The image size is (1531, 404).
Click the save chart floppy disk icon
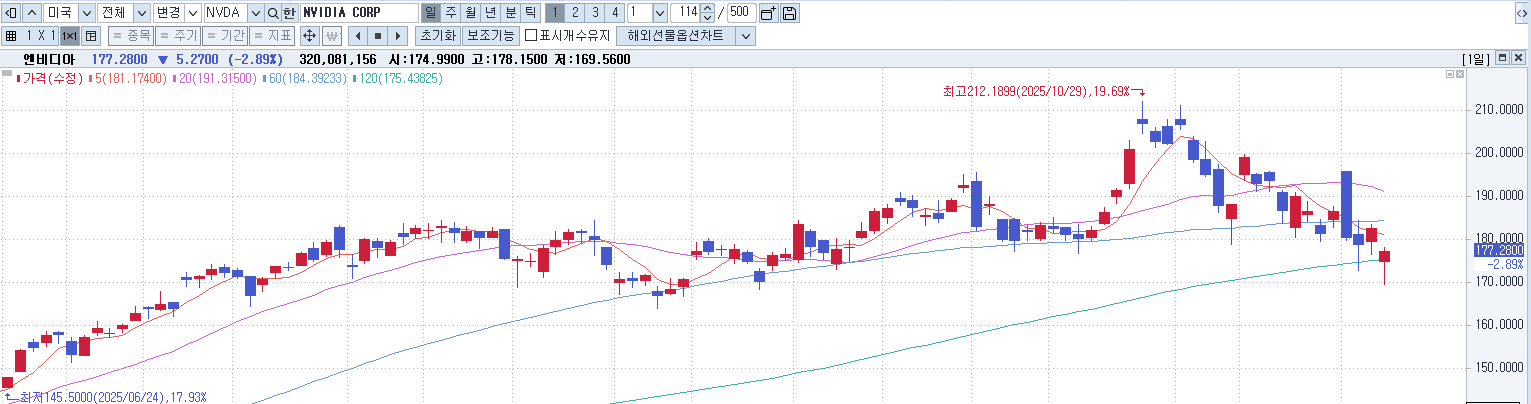[789, 13]
